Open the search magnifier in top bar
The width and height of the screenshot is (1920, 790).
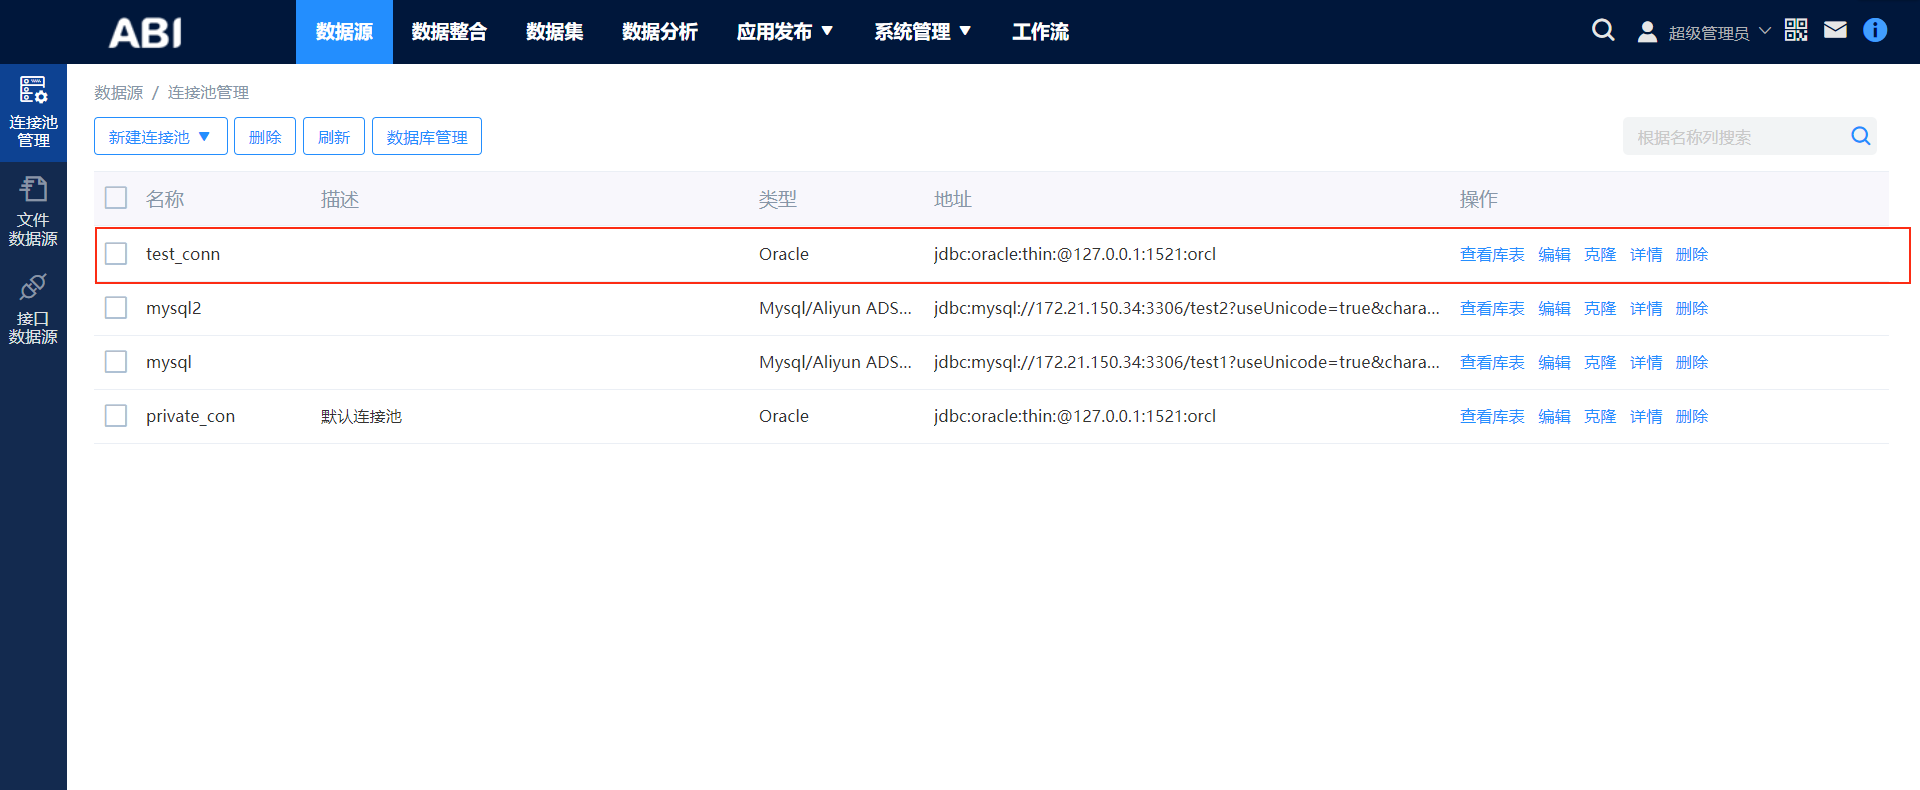(x=1603, y=30)
